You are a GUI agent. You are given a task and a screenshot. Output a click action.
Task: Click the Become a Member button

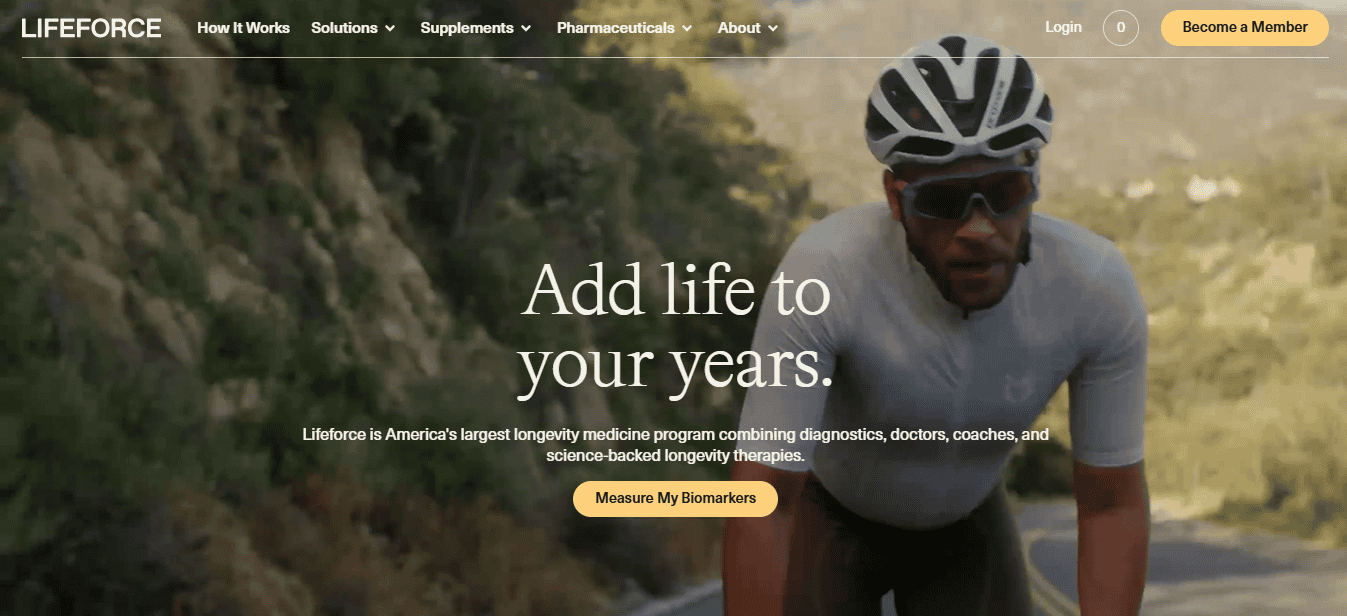pos(1245,28)
